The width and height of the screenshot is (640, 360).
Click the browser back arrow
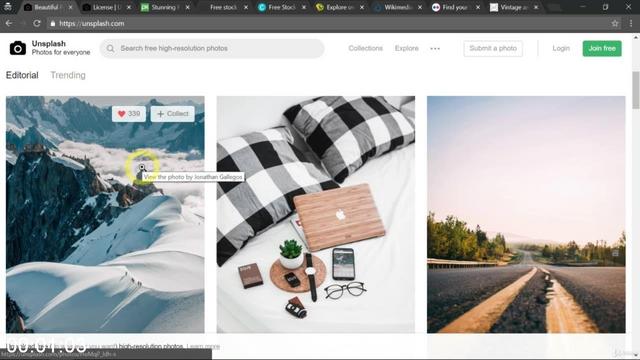tap(9, 23)
